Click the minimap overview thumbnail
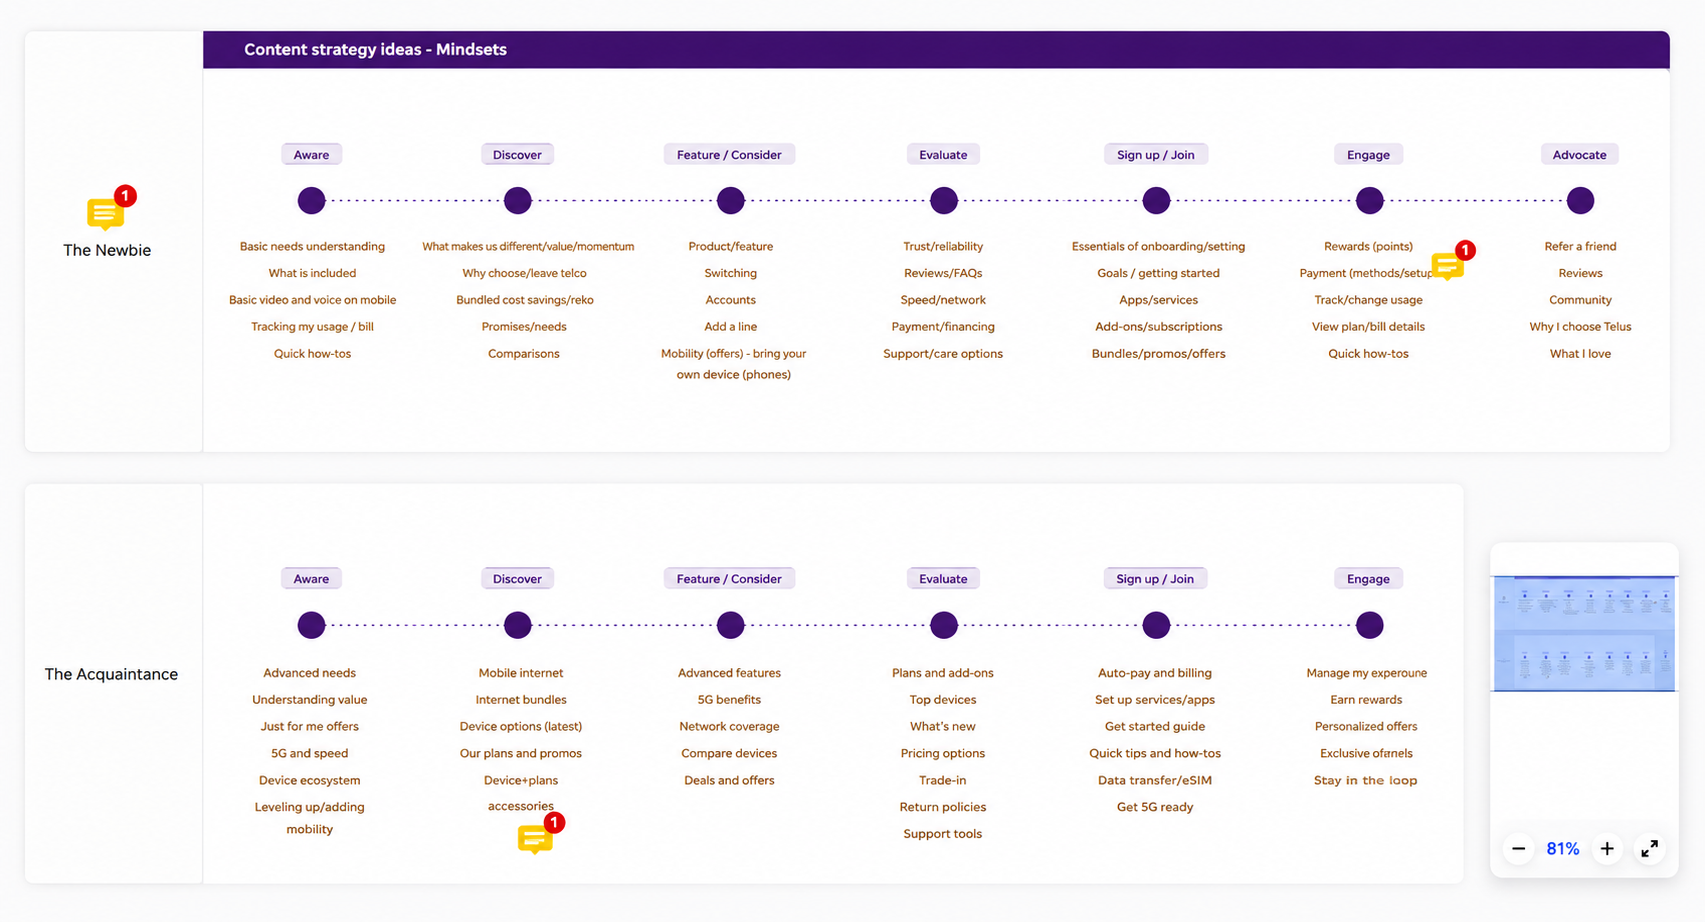The height and width of the screenshot is (922, 1705). tap(1584, 634)
